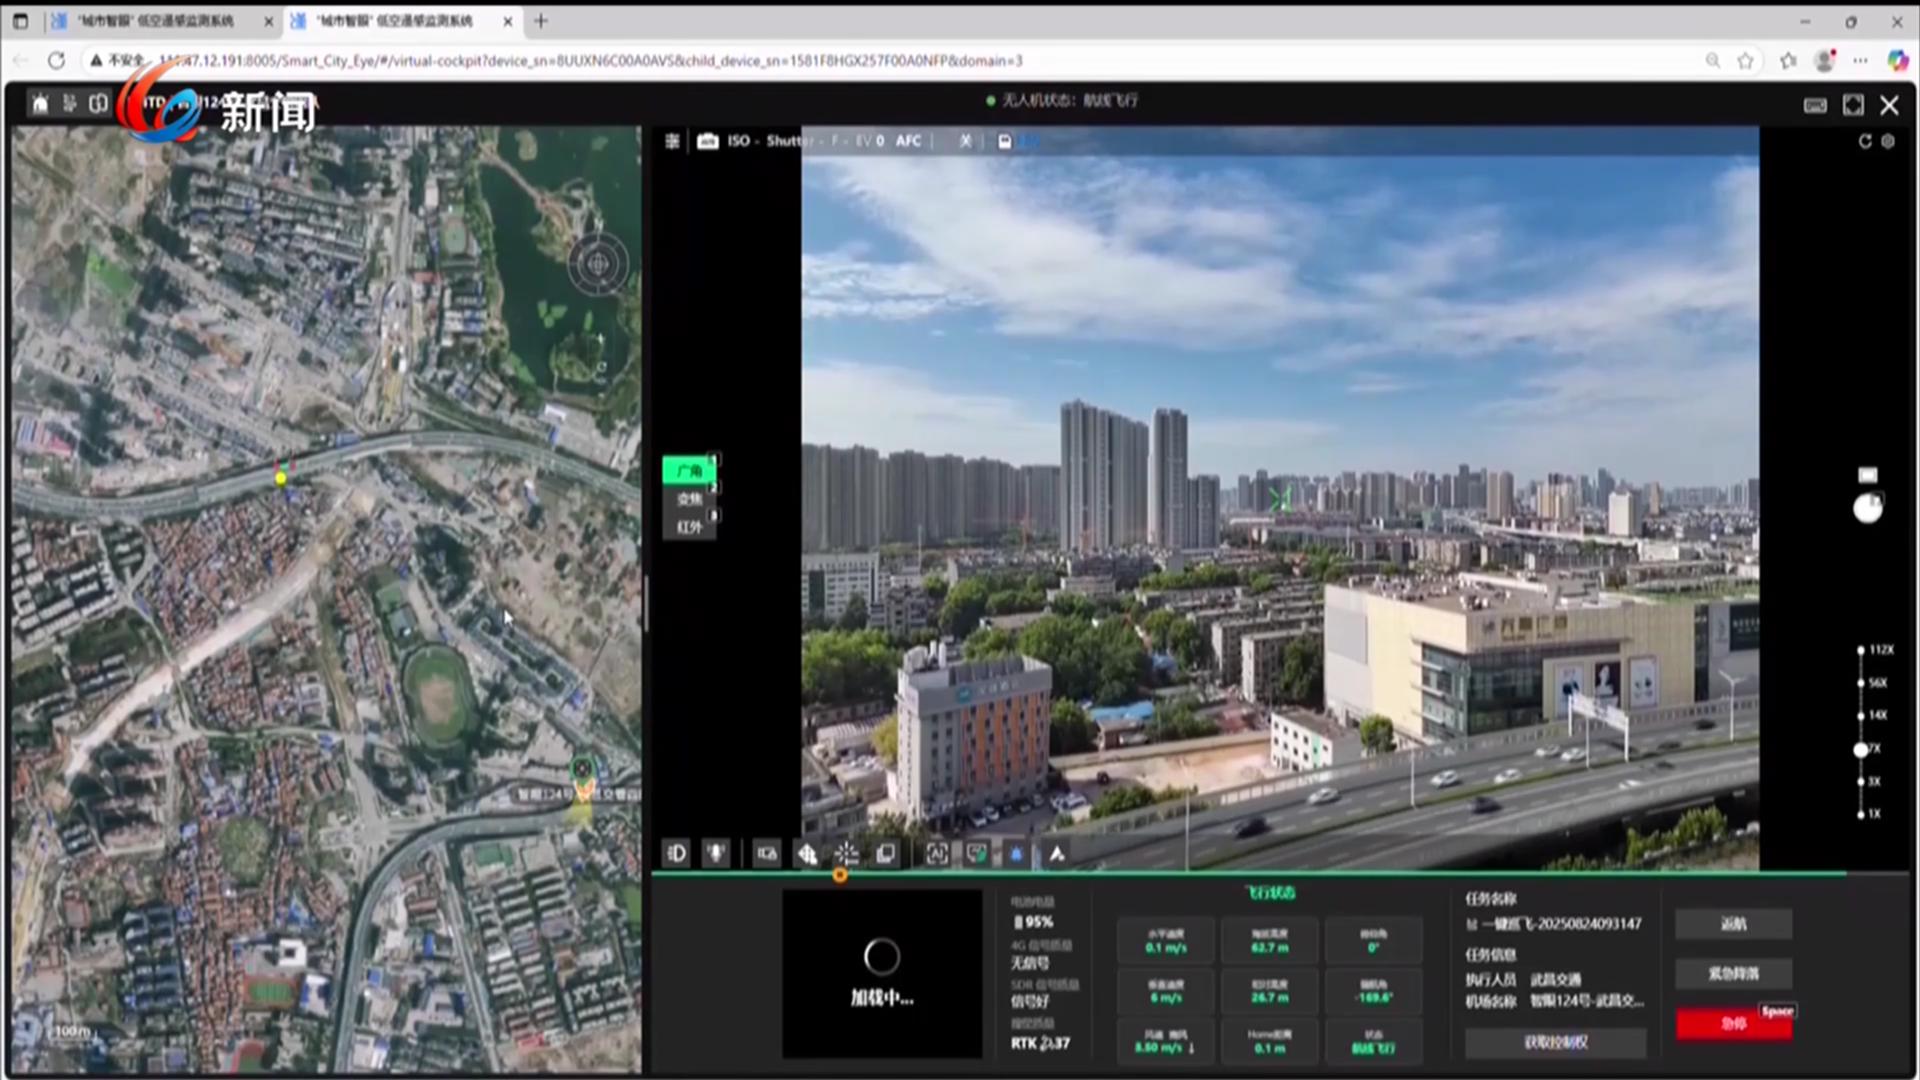
Task: Open the browser three-dot menu
Action: pyautogui.click(x=1860, y=60)
